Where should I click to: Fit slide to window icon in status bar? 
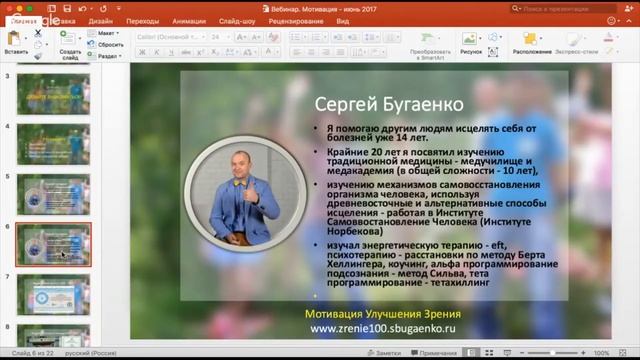tap(623, 353)
